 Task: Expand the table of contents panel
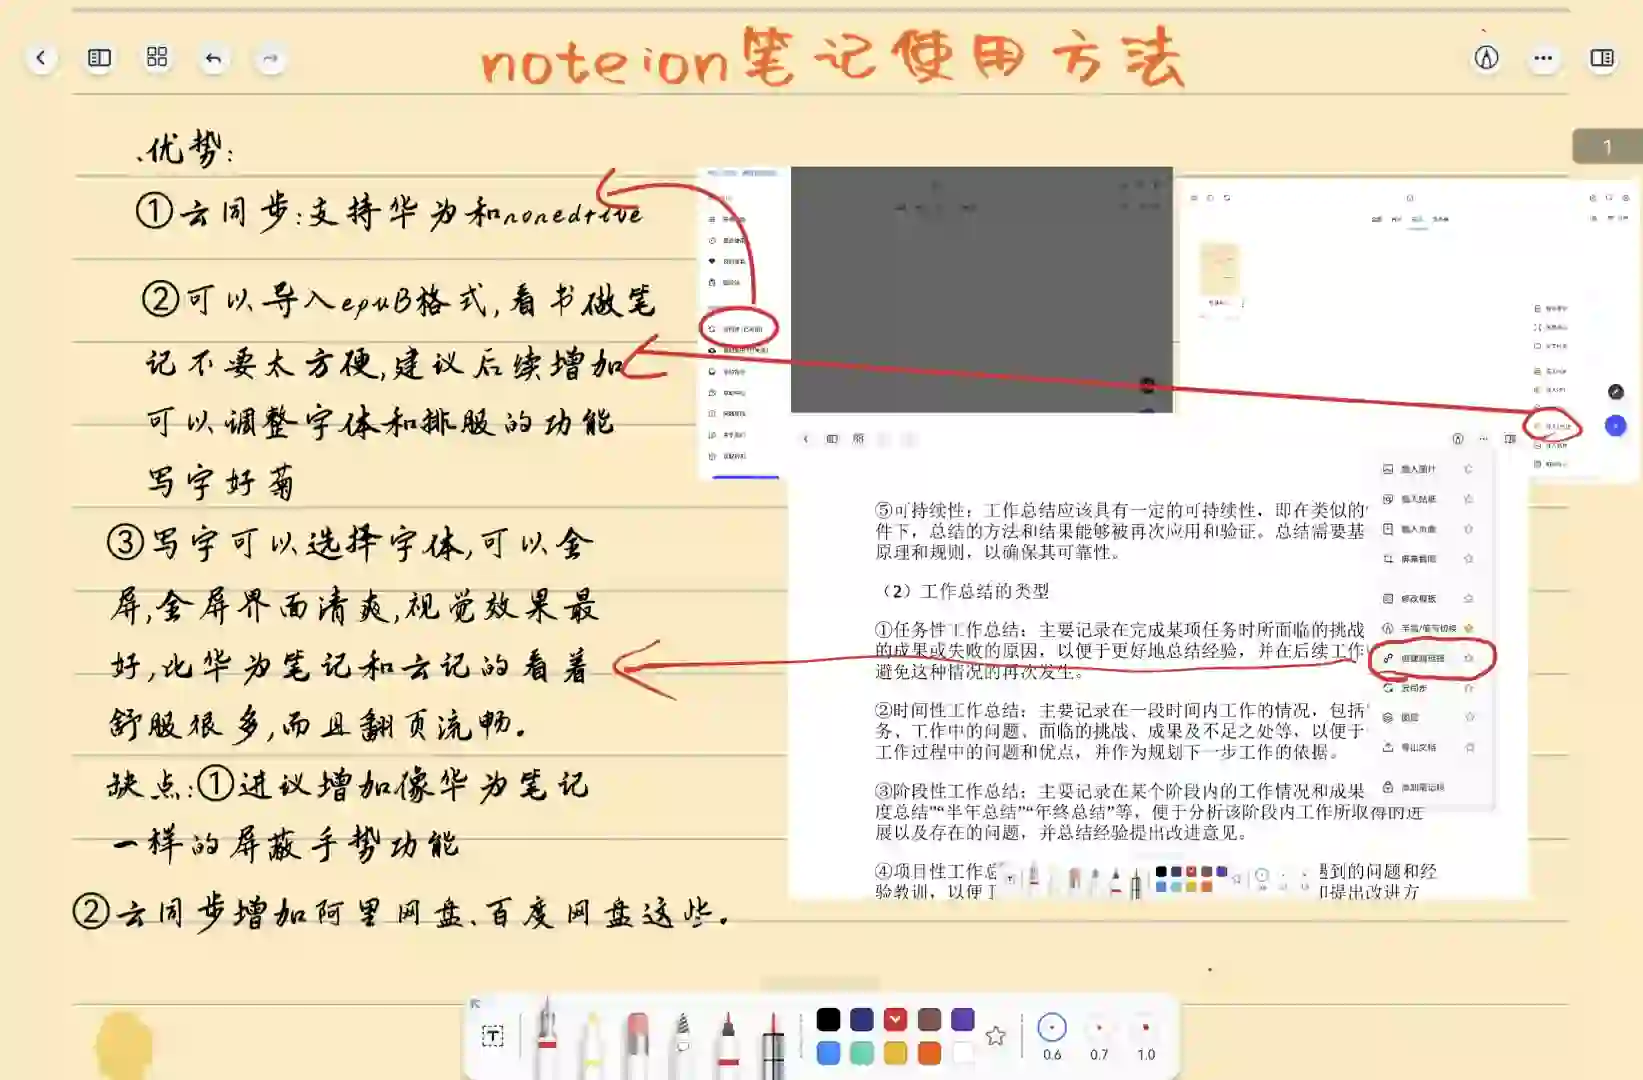pyautogui.click(x=97, y=58)
